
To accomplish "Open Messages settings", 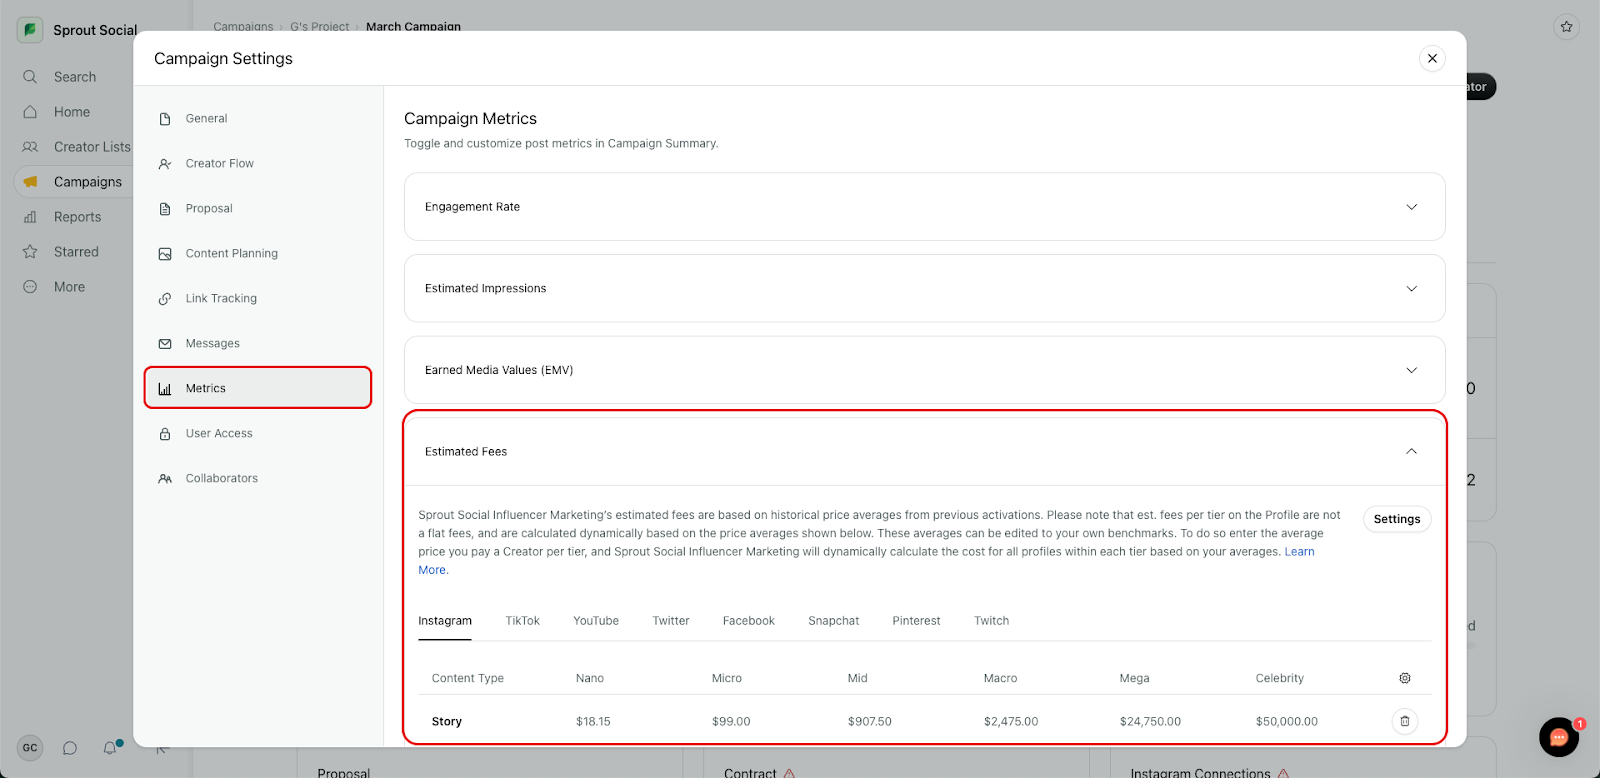I will coord(258,343).
